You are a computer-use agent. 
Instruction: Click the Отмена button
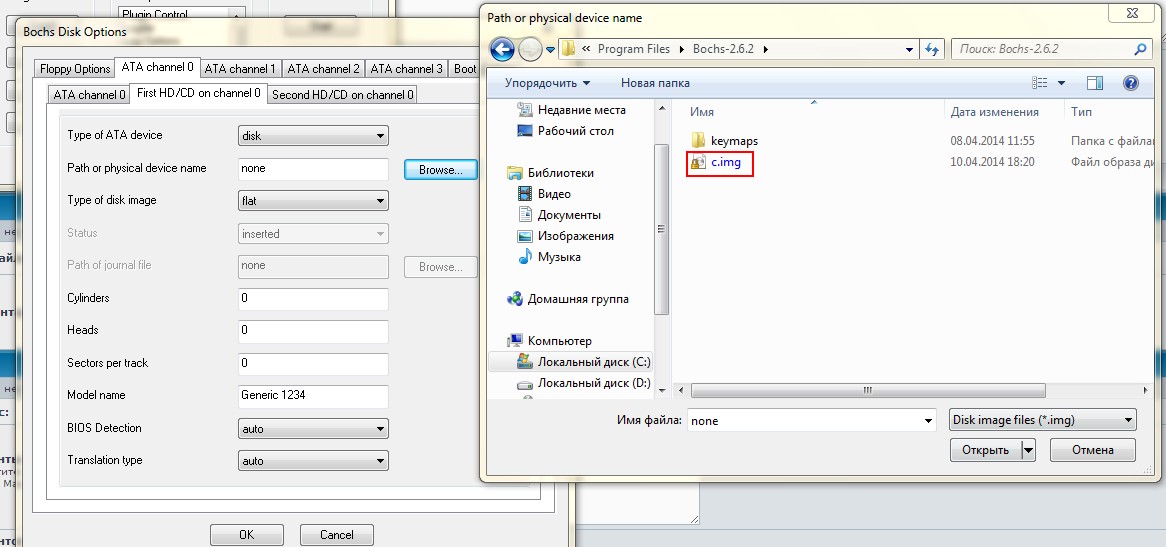(1092, 450)
